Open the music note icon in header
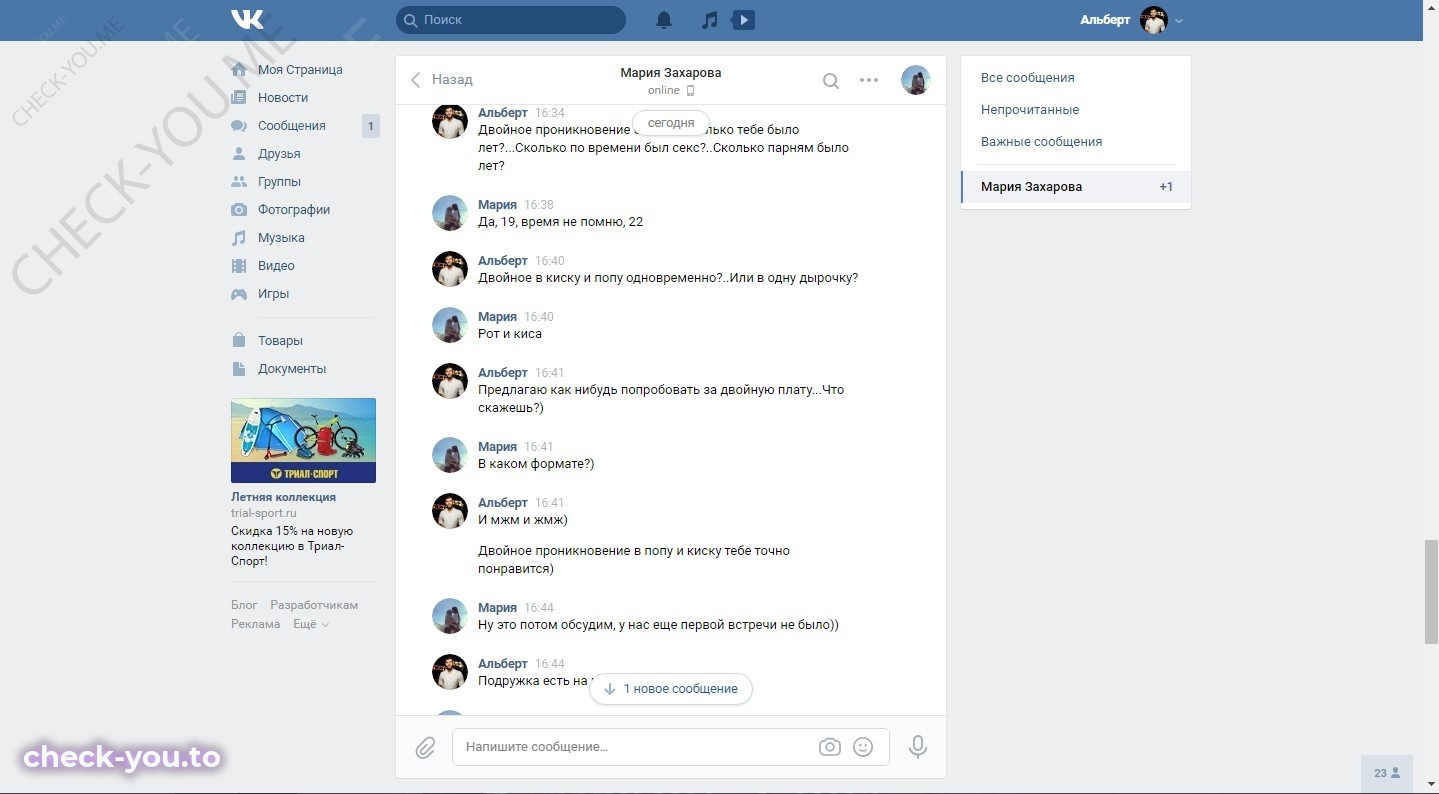 pos(709,20)
